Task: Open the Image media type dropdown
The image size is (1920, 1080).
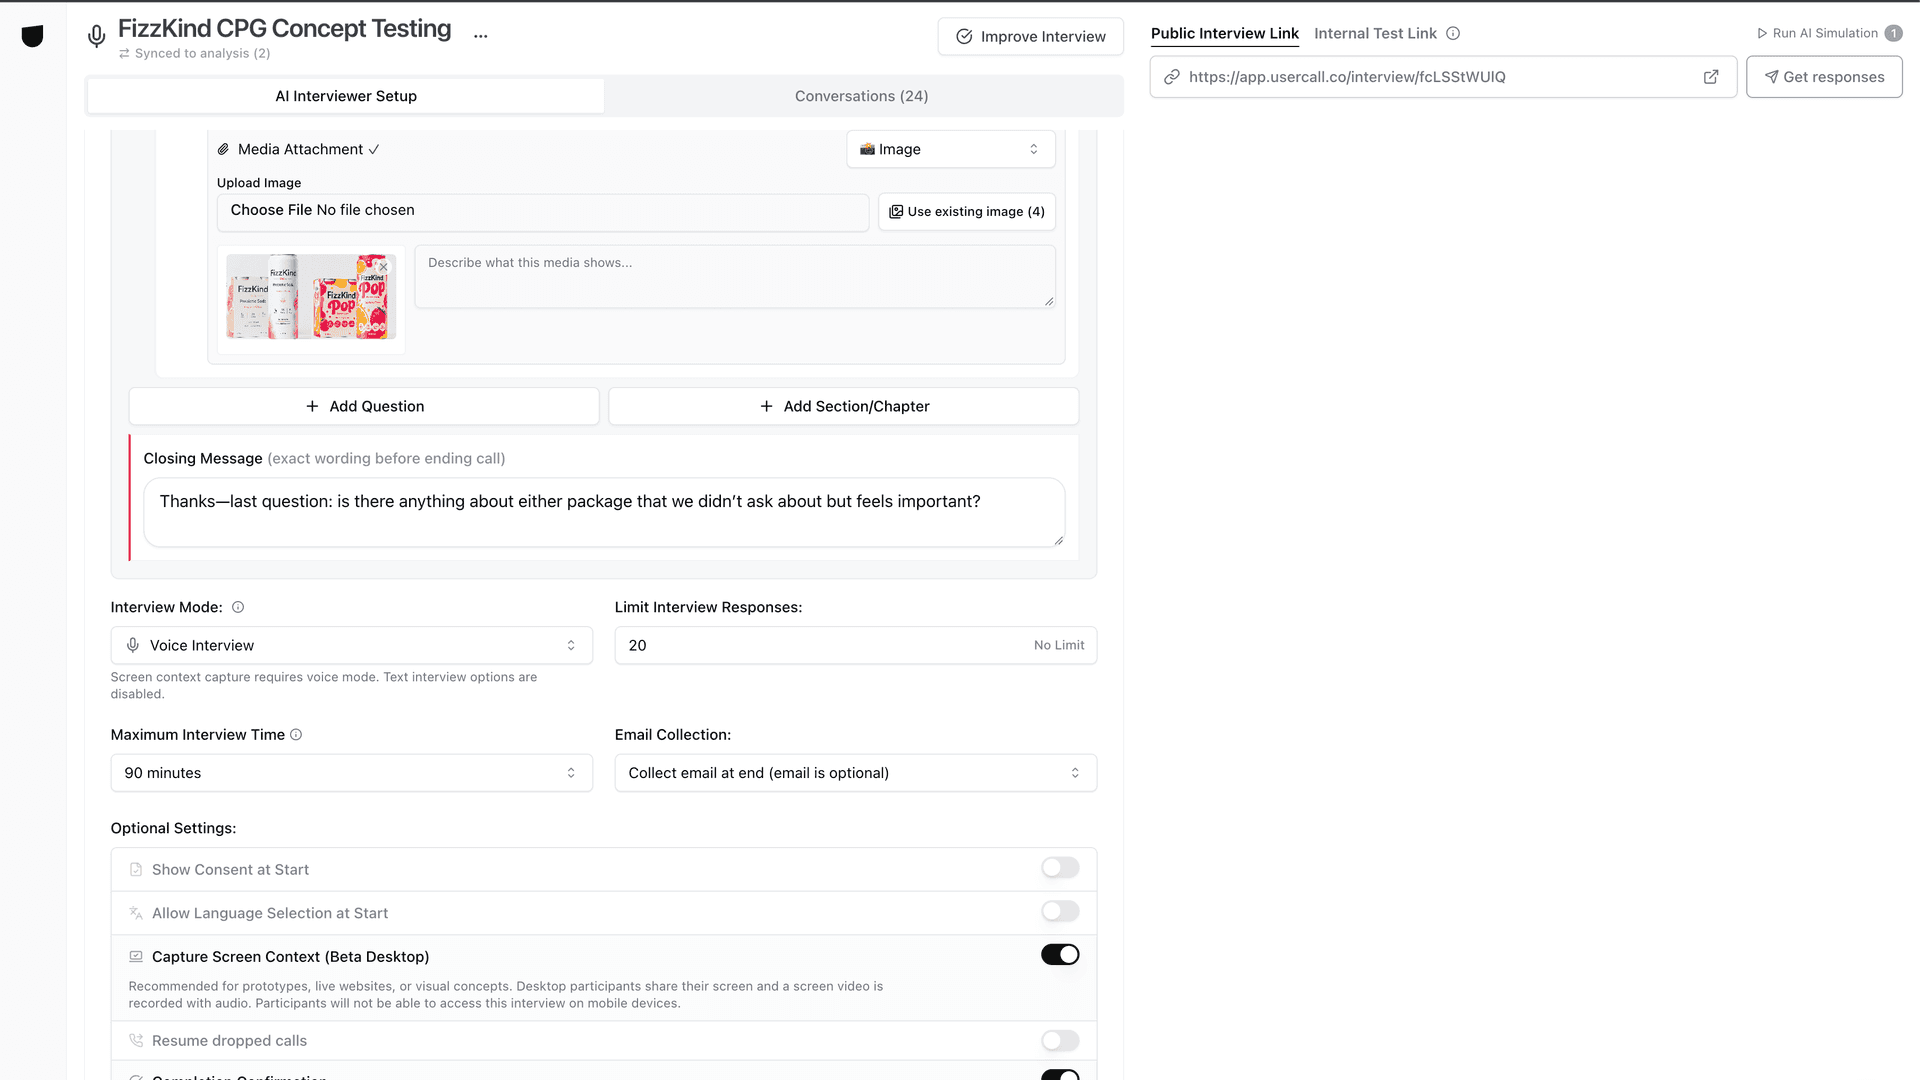Action: (x=951, y=149)
